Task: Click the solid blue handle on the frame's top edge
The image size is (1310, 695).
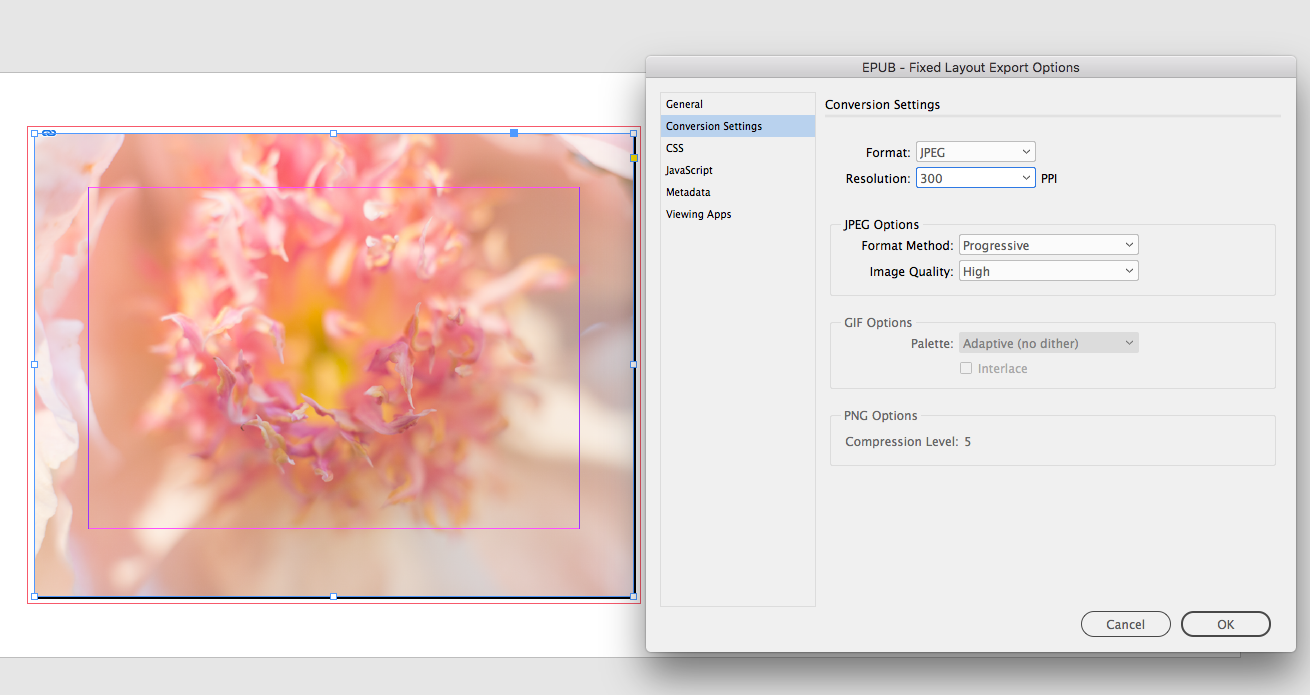Action: click(x=514, y=133)
